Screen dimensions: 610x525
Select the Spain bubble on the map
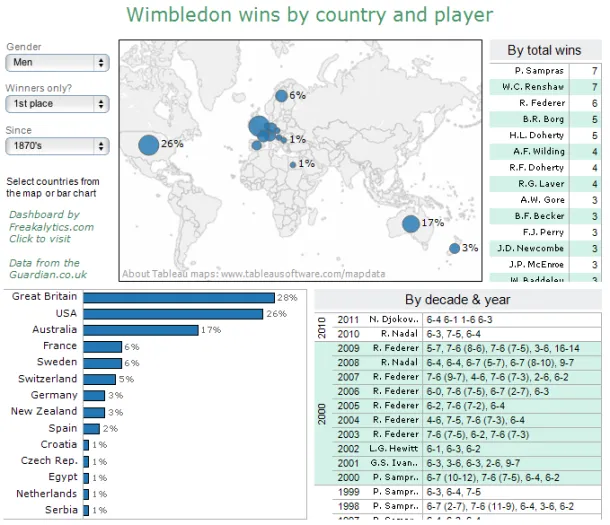tap(256, 145)
